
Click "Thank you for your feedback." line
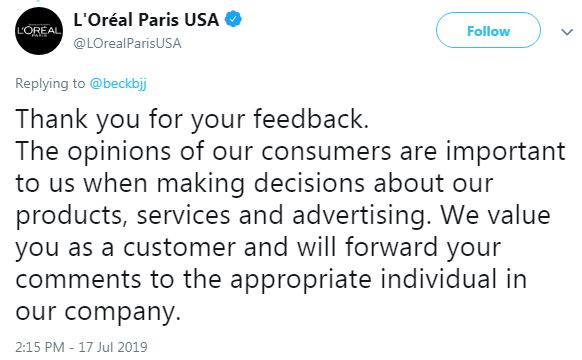(x=192, y=120)
